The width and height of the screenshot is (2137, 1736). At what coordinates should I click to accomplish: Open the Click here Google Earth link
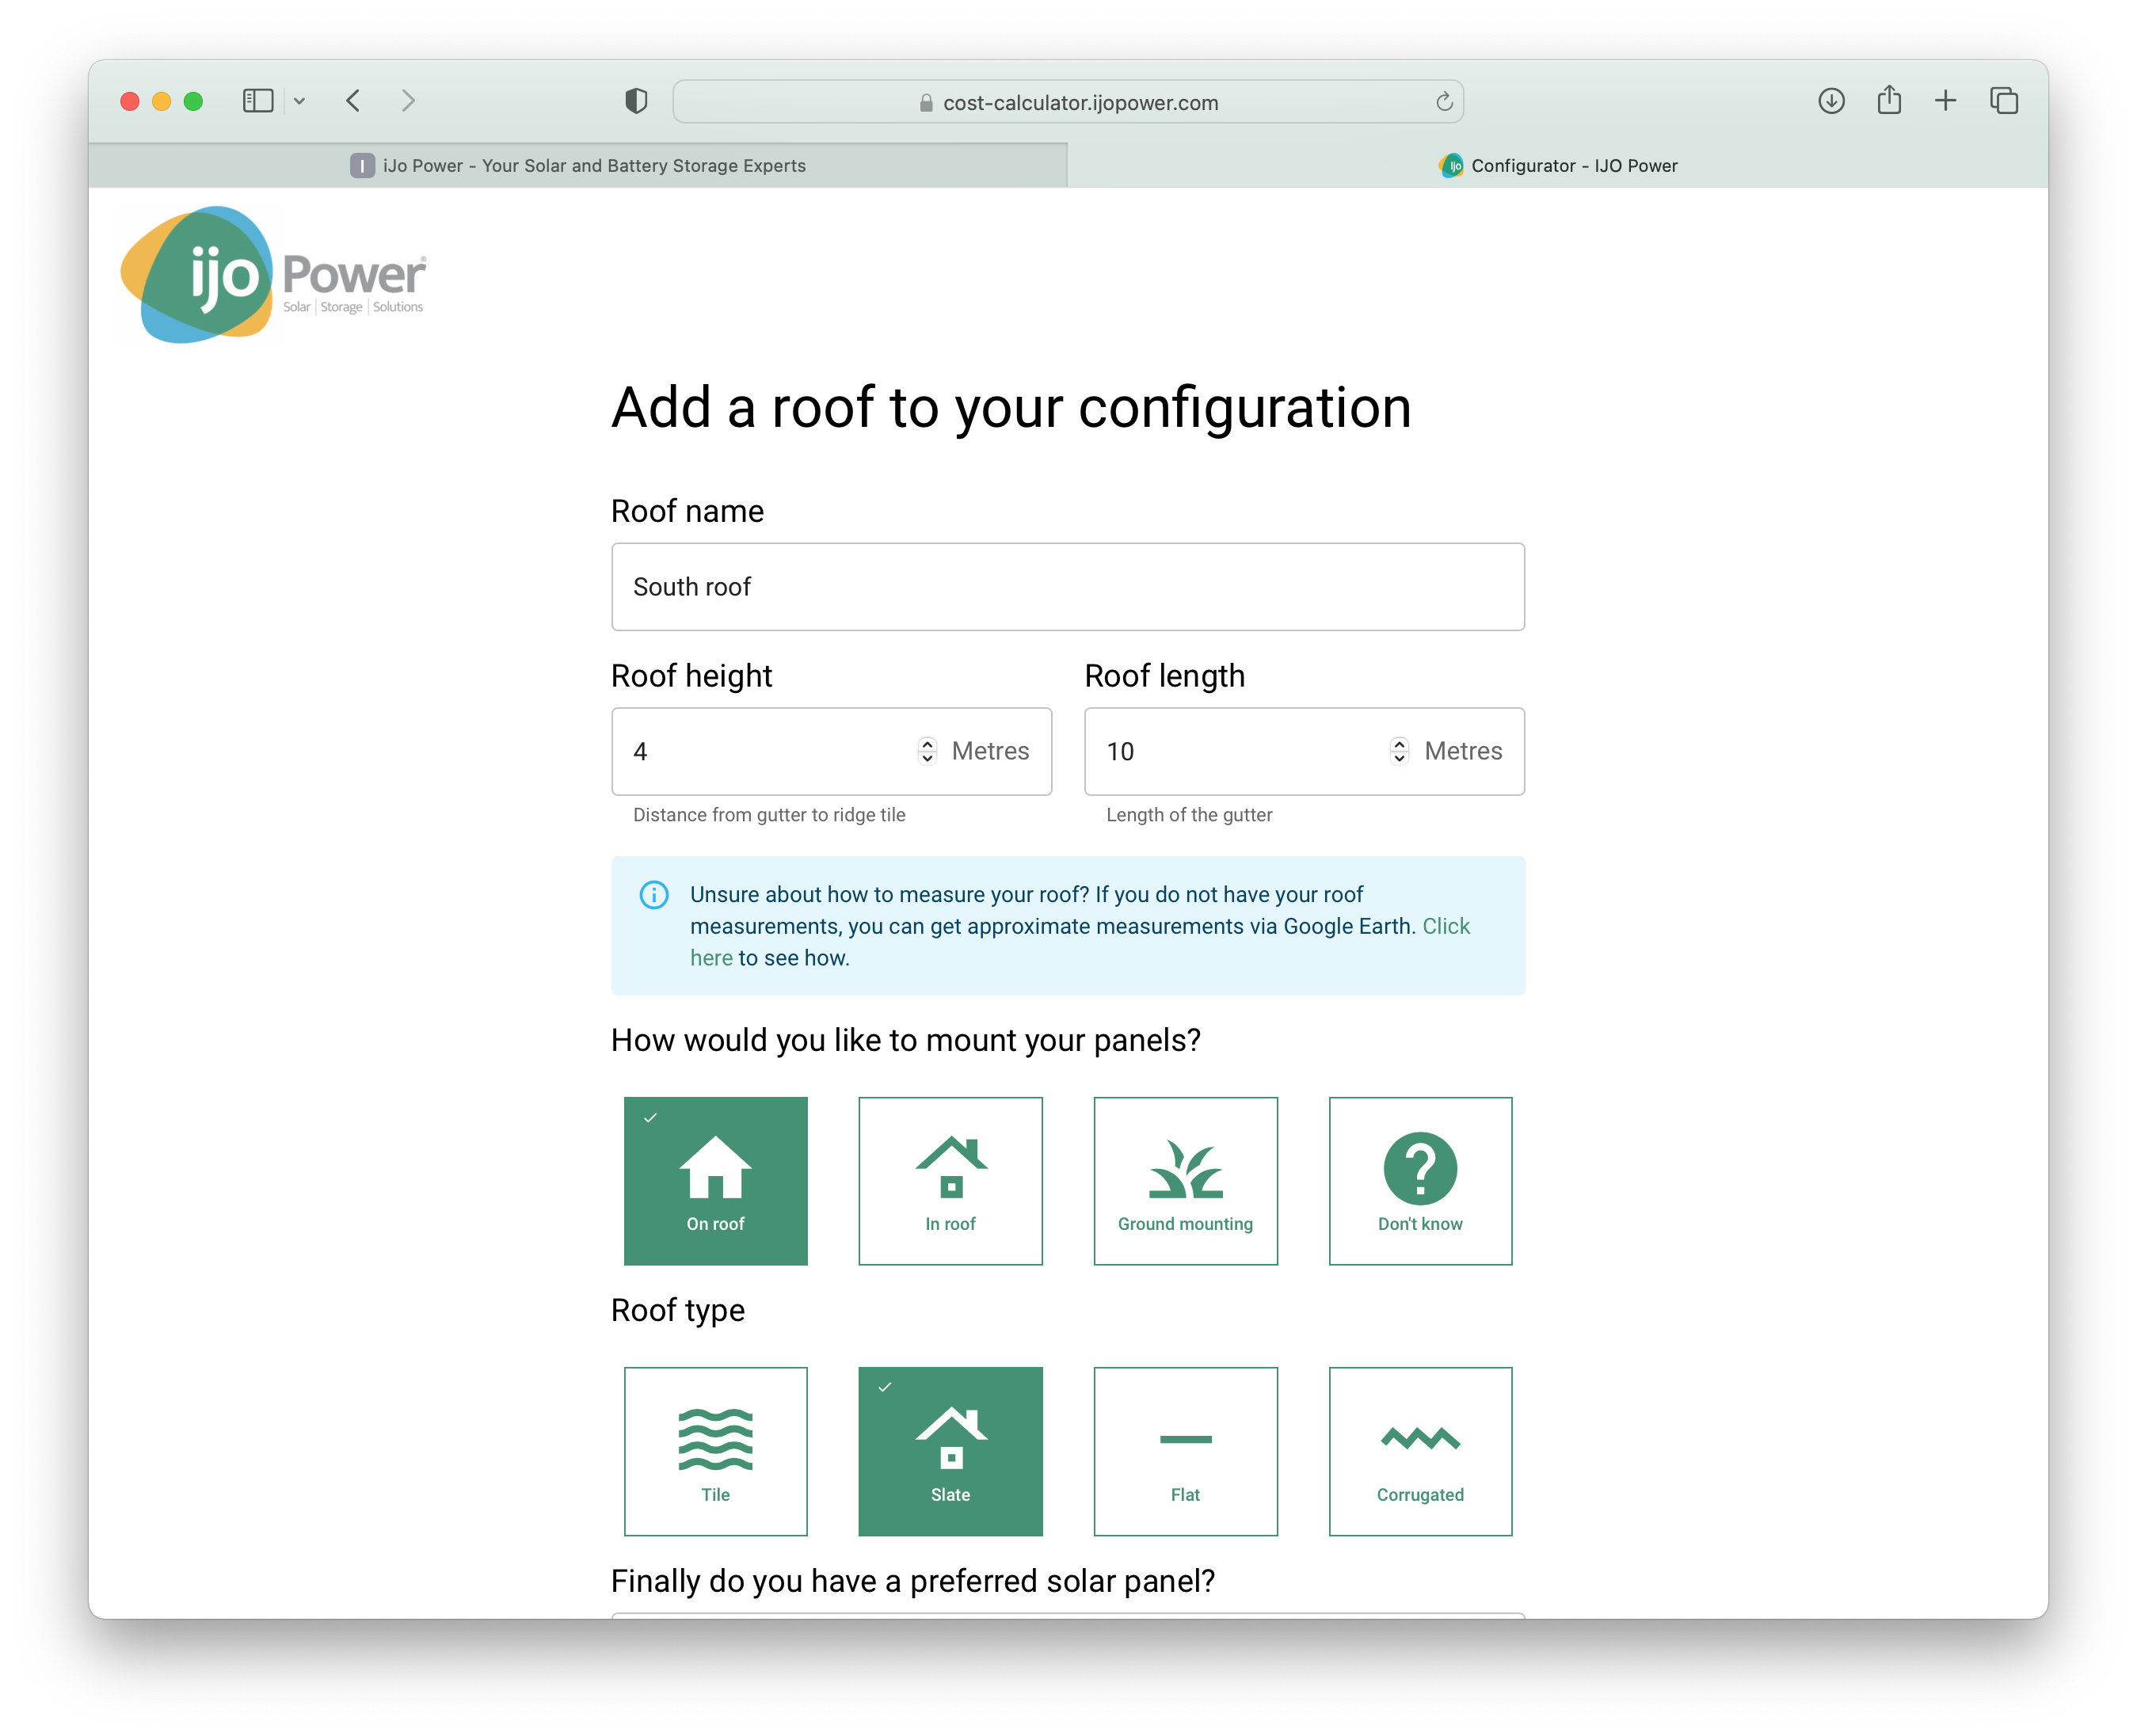pos(1445,926)
